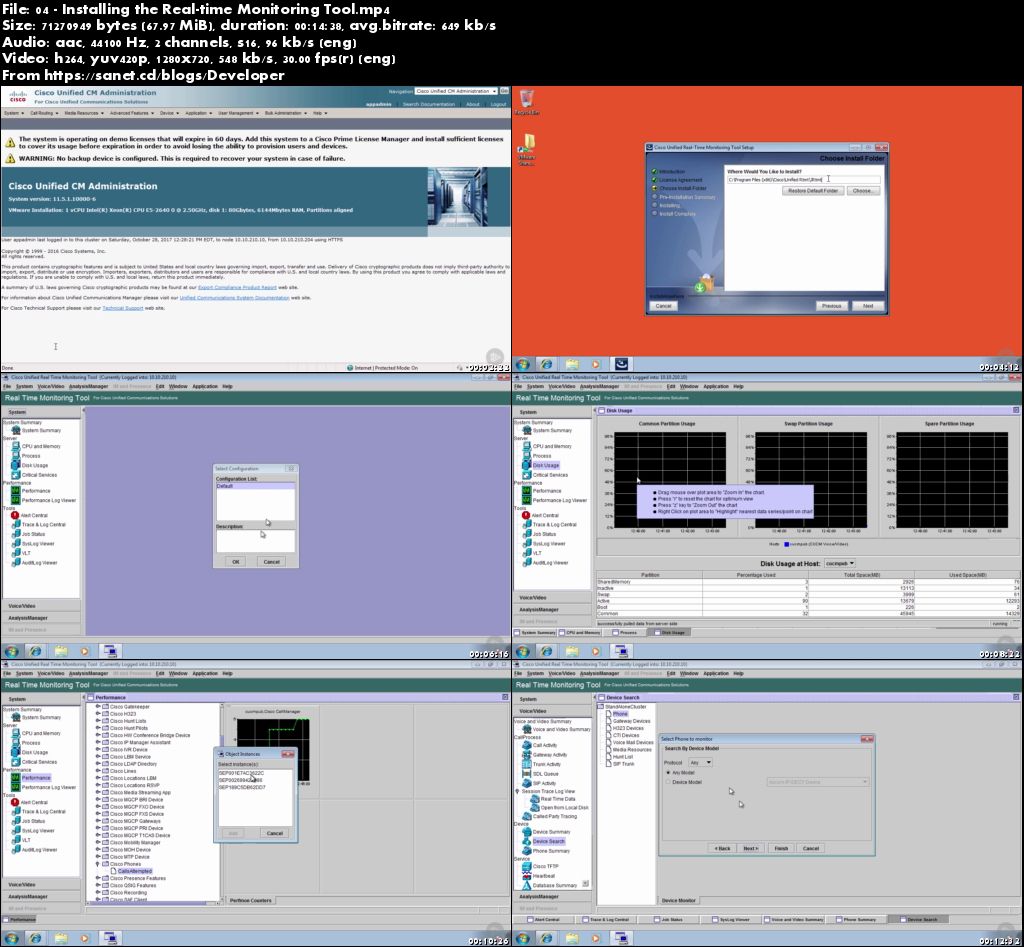Open Performance Log Viewer icon in Performance frame
This screenshot has width=1024, height=947.
click(16, 787)
